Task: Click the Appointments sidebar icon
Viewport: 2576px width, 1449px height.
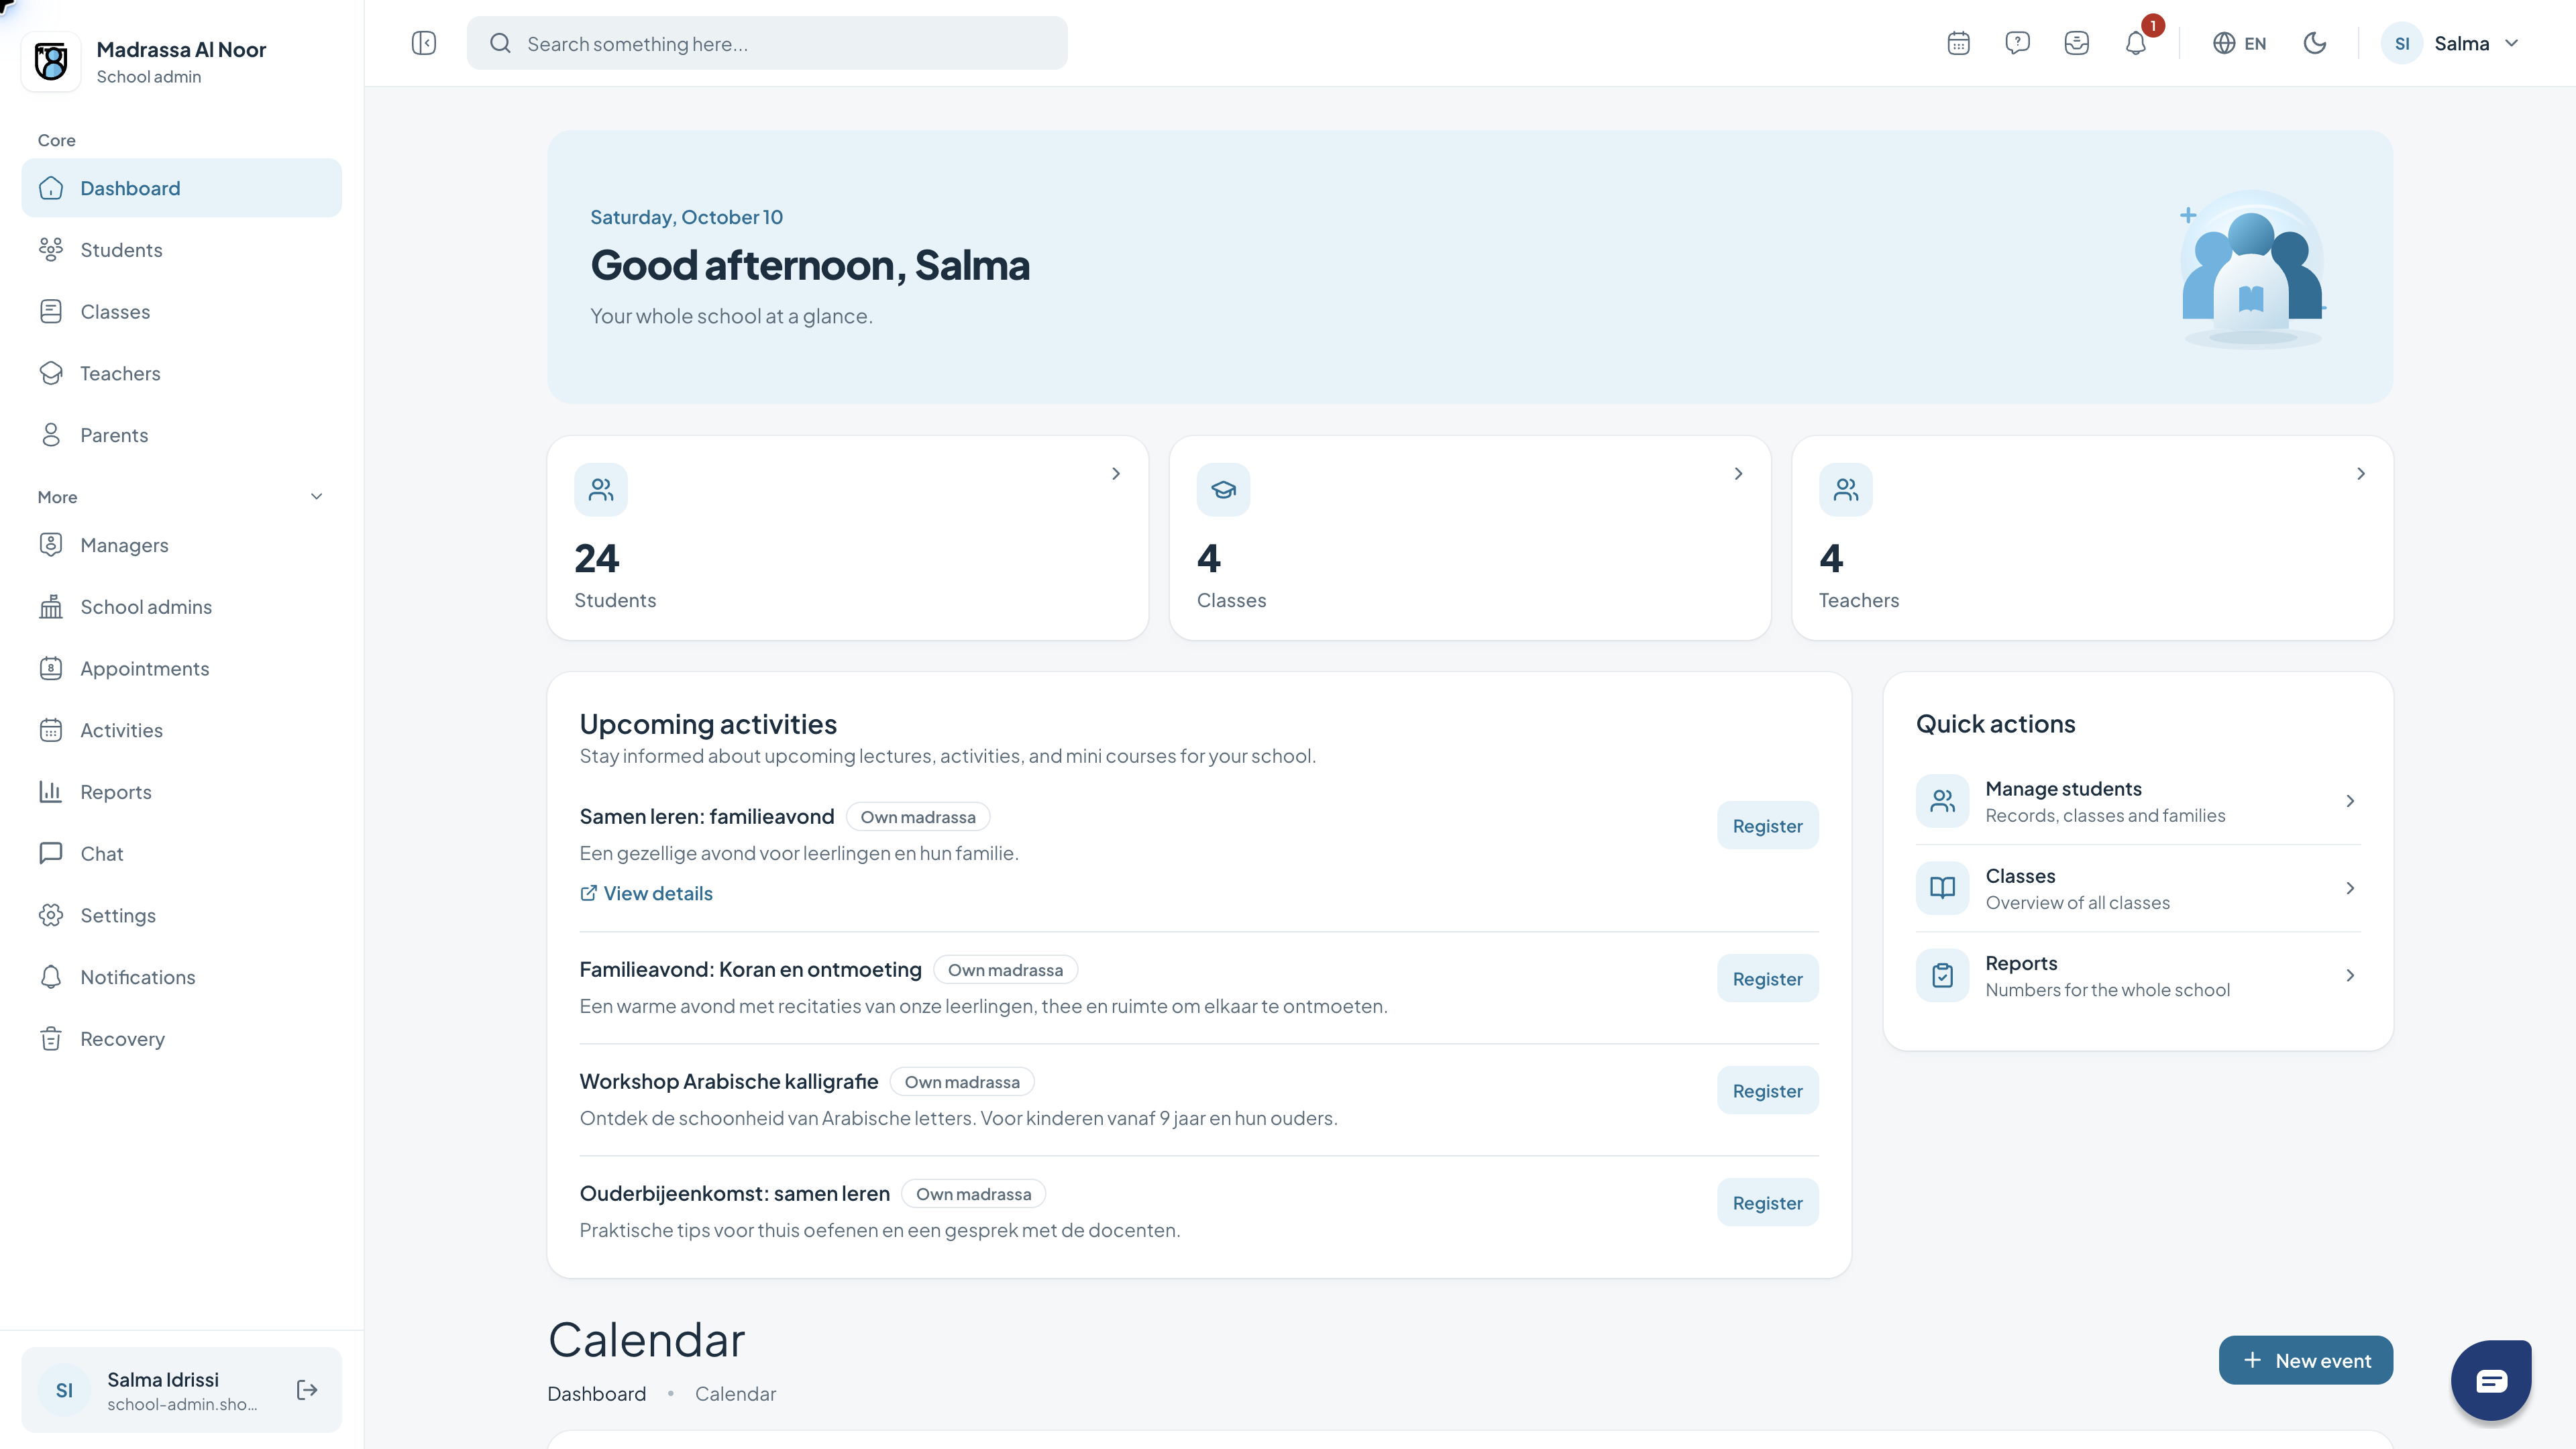Action: point(51,669)
